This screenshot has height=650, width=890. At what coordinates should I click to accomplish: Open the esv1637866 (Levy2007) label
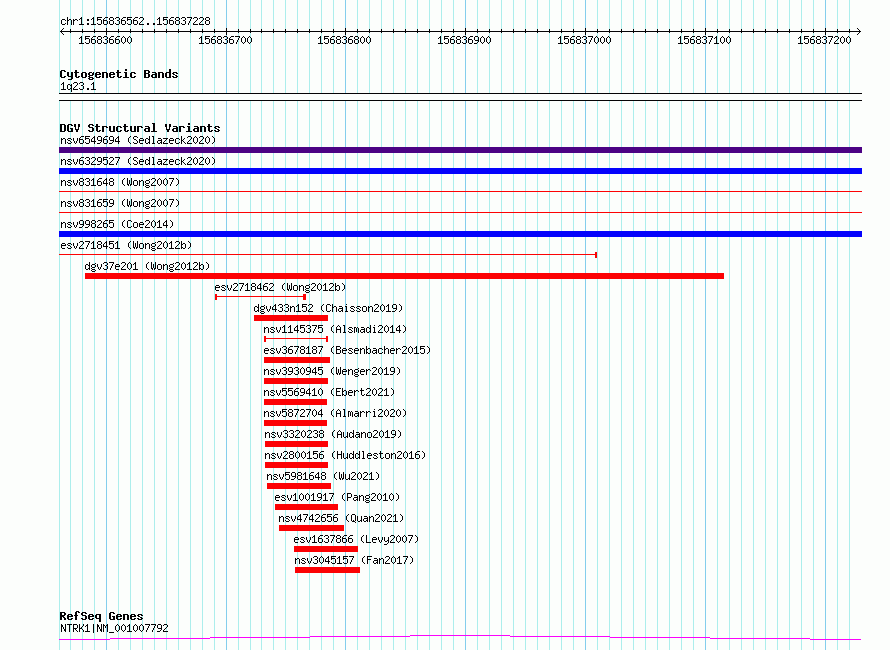(356, 539)
